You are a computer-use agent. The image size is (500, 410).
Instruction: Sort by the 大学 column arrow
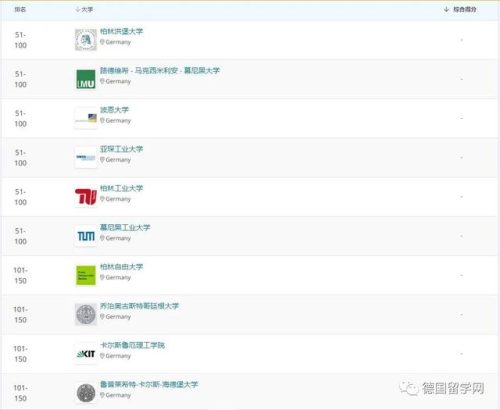point(77,10)
